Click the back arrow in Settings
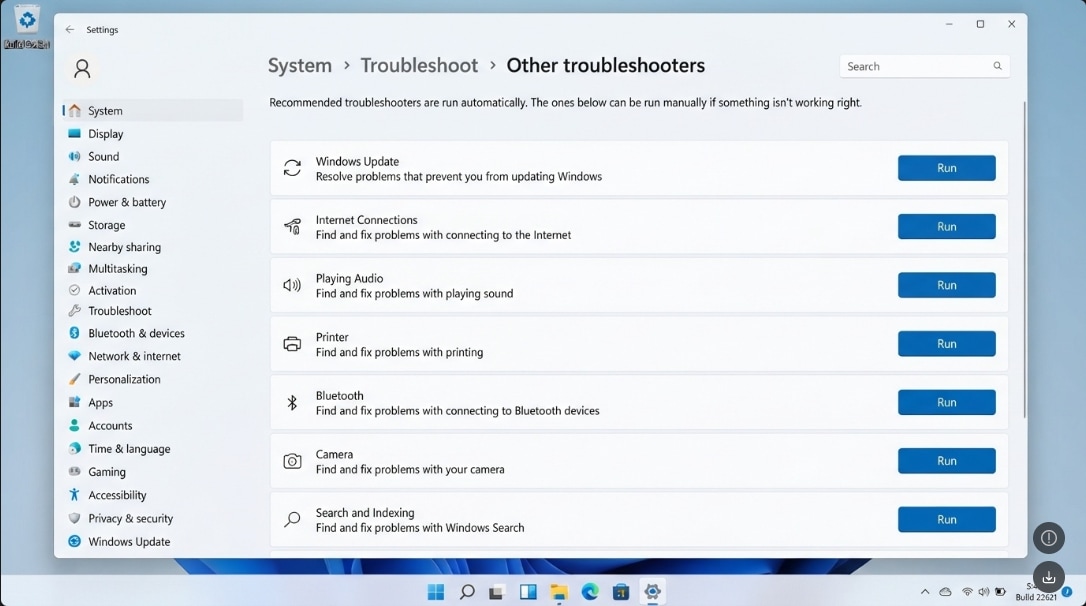This screenshot has width=1086, height=606. [x=69, y=30]
